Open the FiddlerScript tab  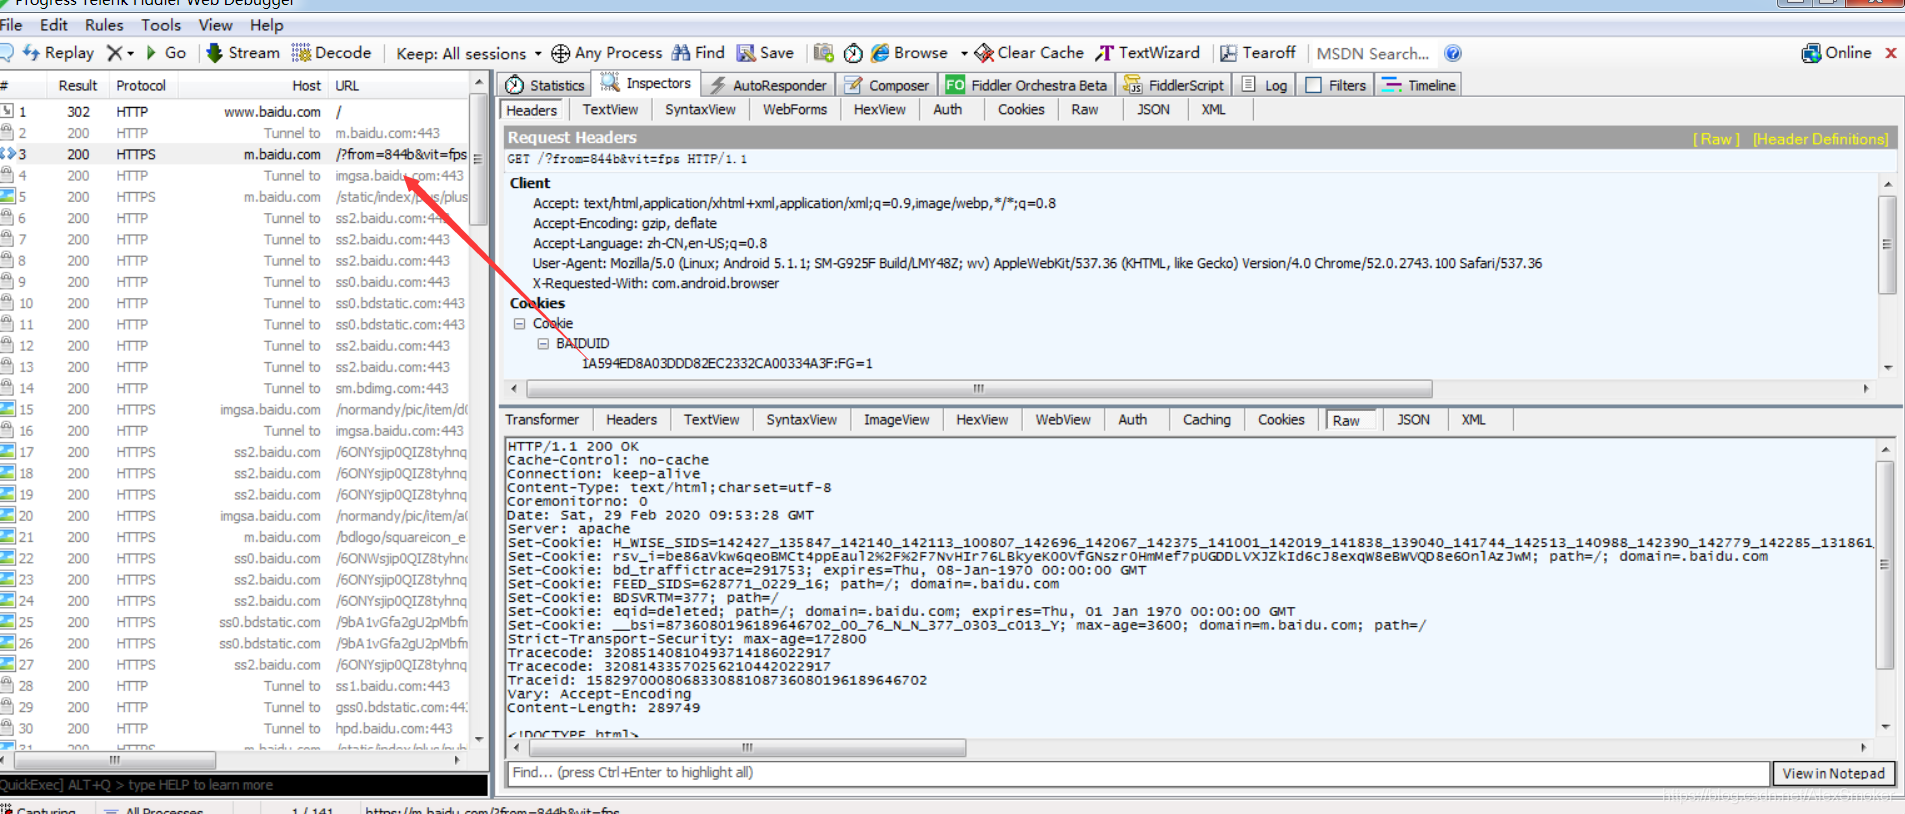coord(1174,85)
